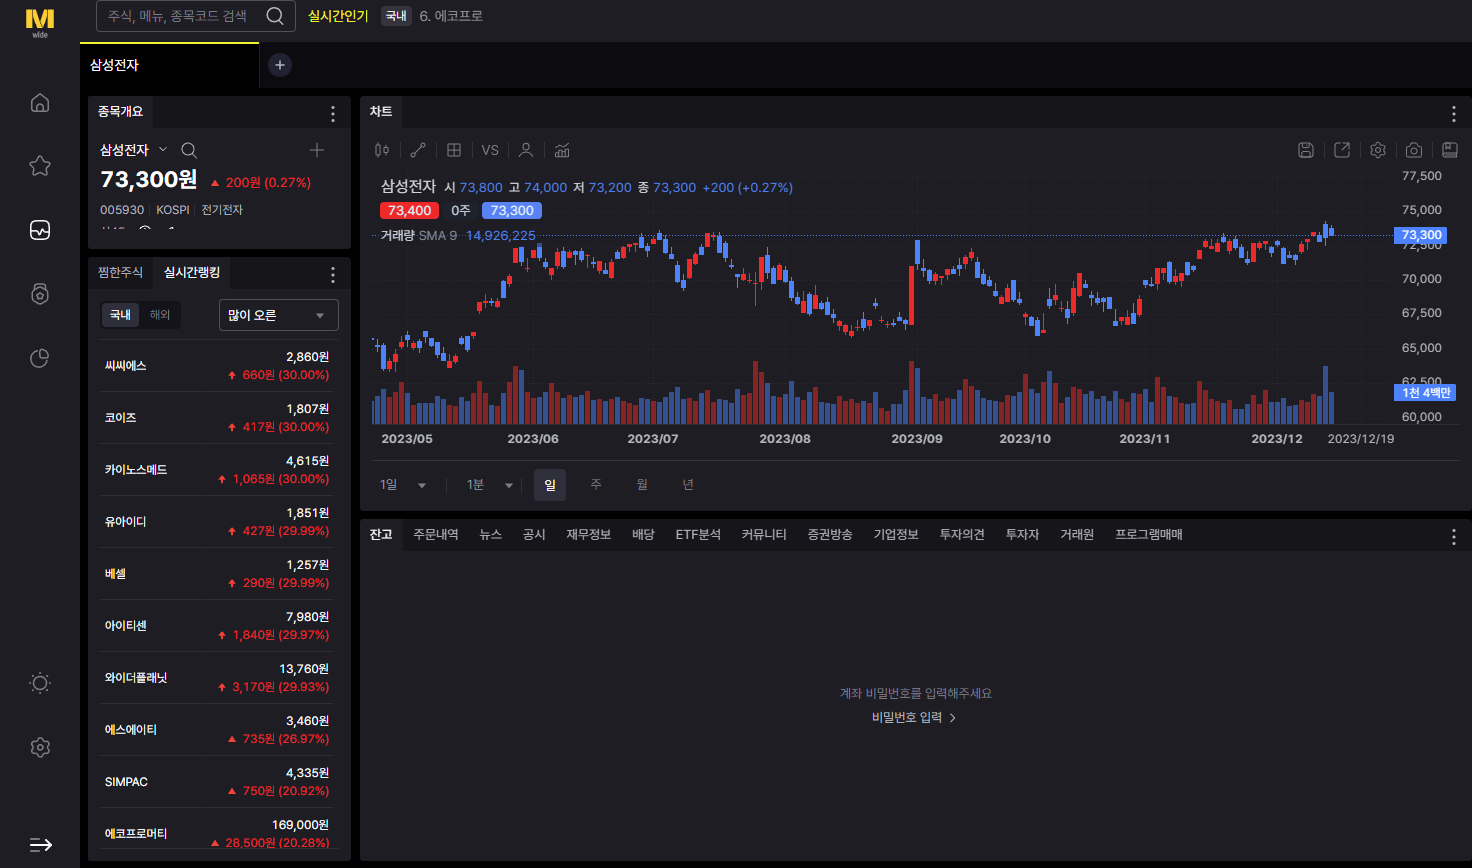Open the 1일 period dropdown

[402, 485]
